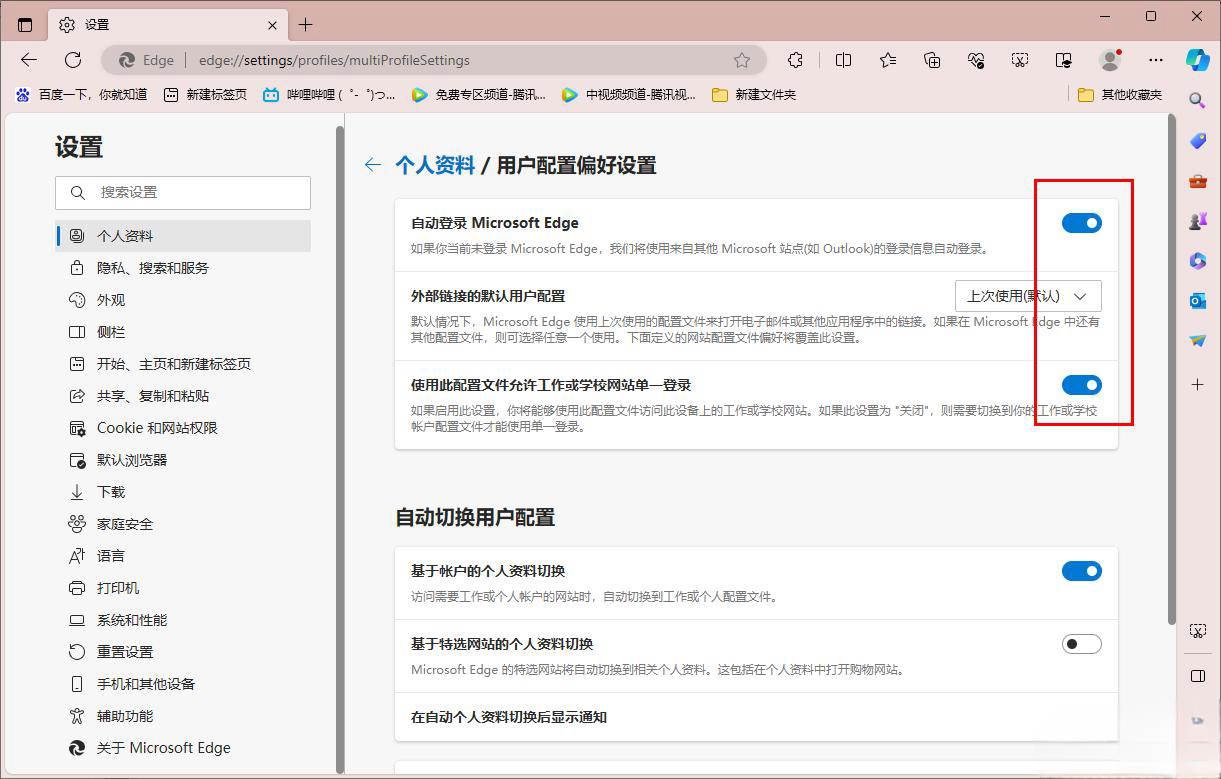Open the Extensions puzzle icon
The height and width of the screenshot is (779, 1221).
coord(795,60)
